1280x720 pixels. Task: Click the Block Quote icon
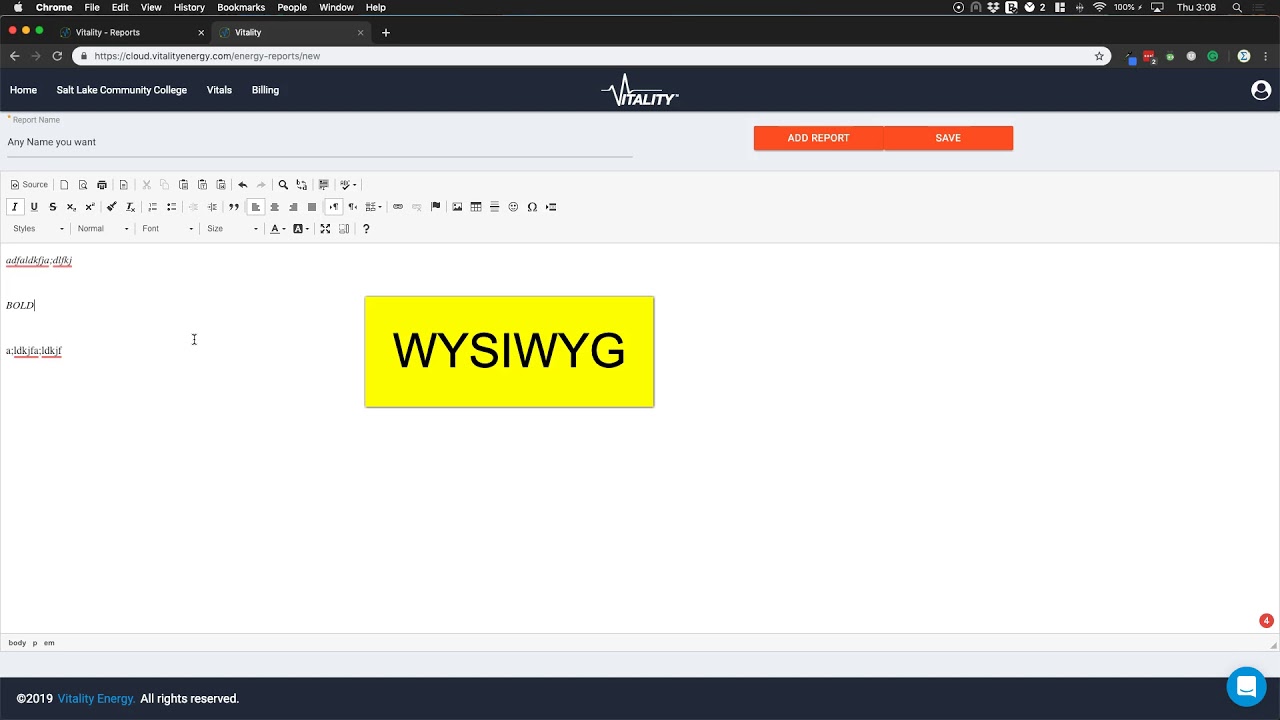[234, 207]
